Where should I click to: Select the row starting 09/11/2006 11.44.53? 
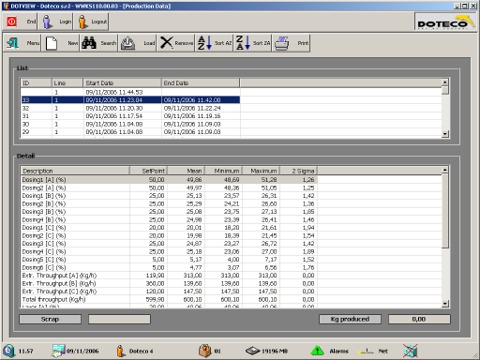pos(130,92)
